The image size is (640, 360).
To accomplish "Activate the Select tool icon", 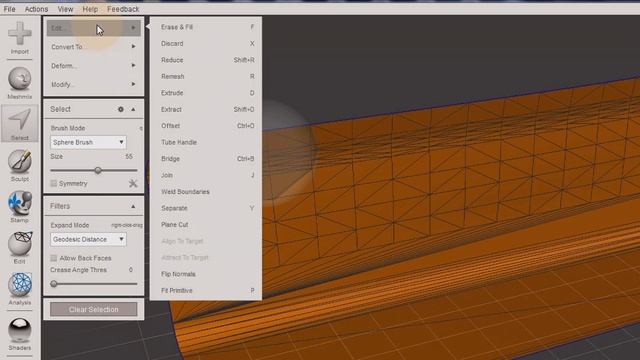I will 20,124.
